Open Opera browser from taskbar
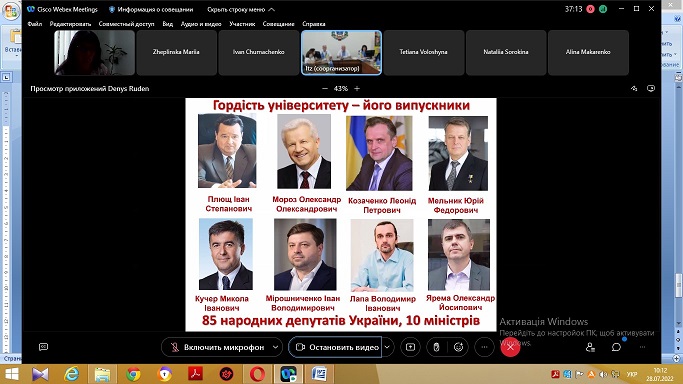683x384 pixels. click(257, 374)
